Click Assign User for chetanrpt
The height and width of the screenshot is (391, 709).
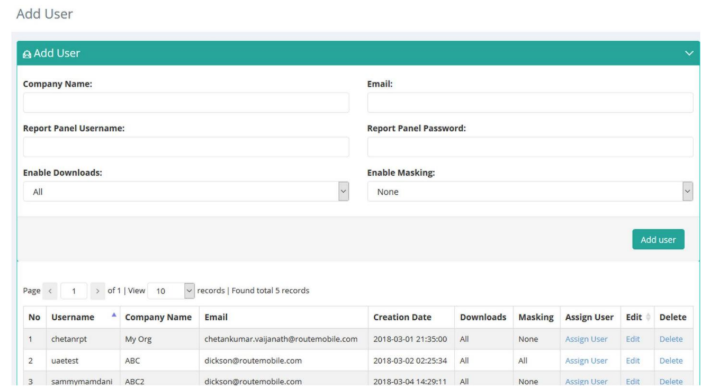pos(586,339)
